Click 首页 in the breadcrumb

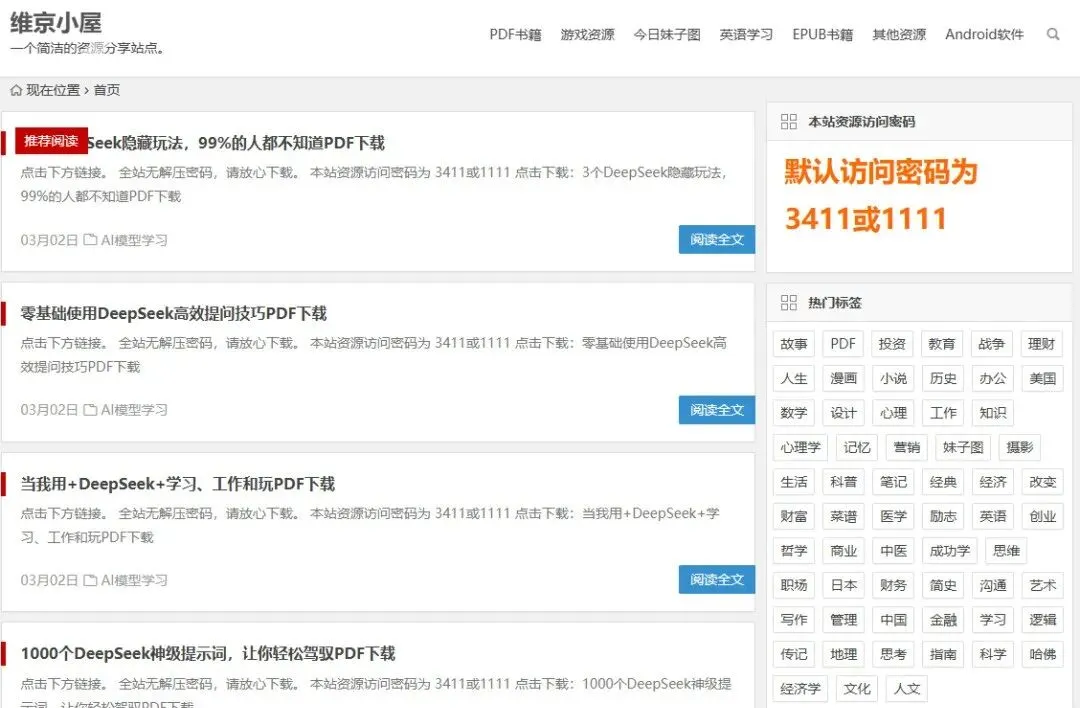tap(107, 90)
